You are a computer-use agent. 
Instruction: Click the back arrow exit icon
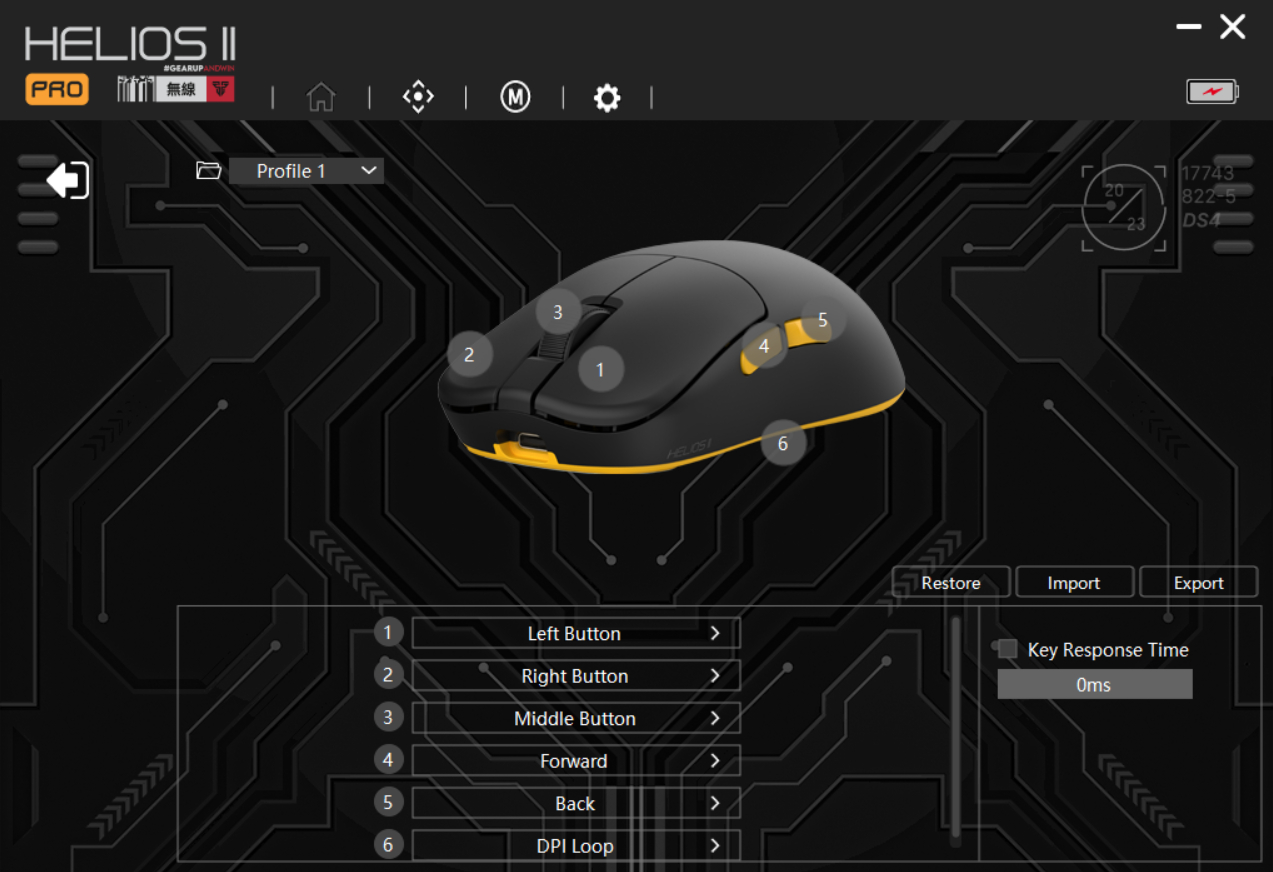(68, 180)
